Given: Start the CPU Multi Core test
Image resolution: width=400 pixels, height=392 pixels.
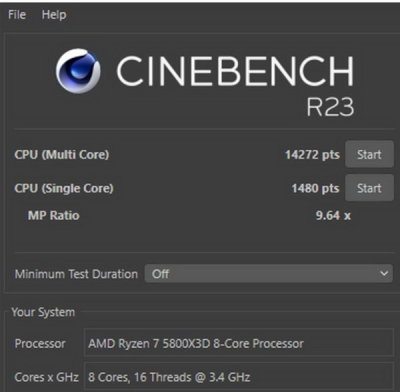Looking at the screenshot, I should (369, 154).
